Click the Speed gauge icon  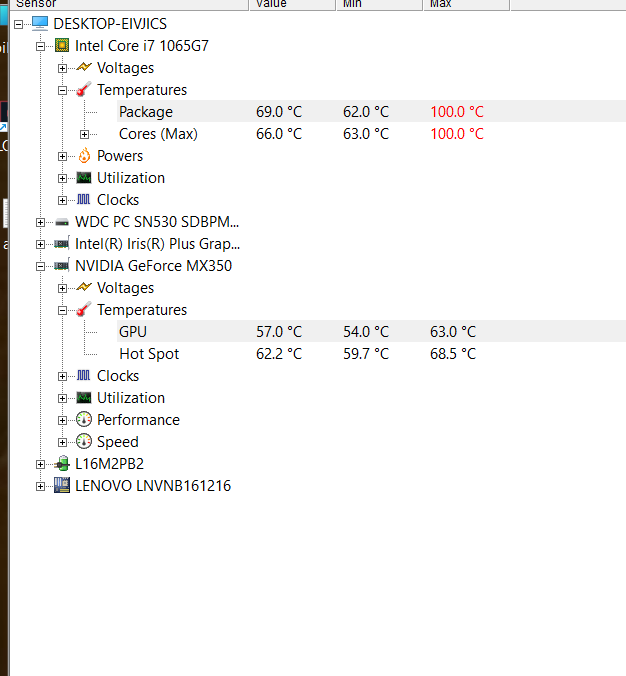click(84, 441)
